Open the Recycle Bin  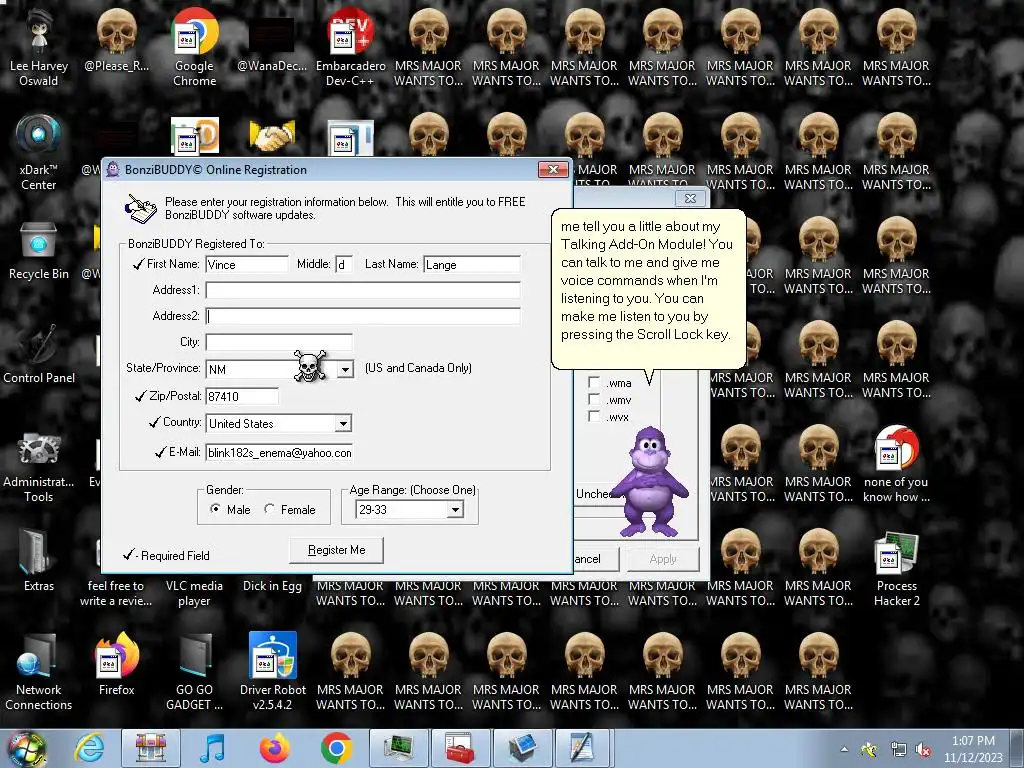39,251
